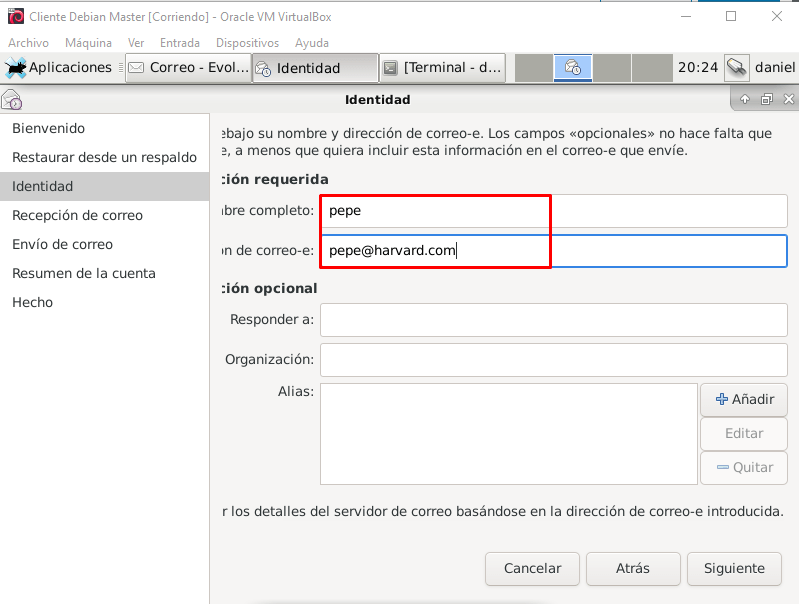Image resolution: width=799 pixels, height=604 pixels.
Task: Click the VirtualBox icon in the title bar
Action: (x=15, y=17)
